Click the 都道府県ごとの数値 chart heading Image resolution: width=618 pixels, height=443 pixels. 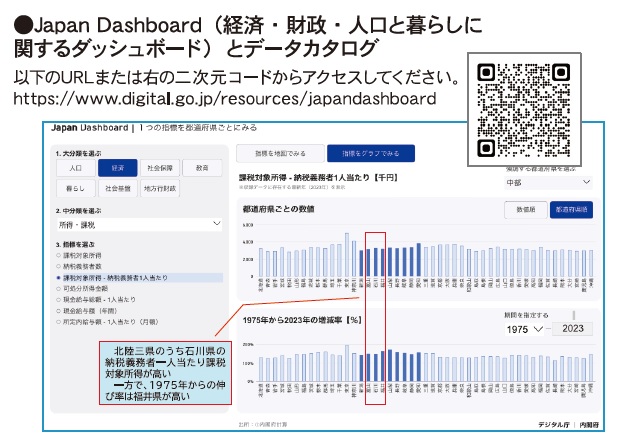[279, 209]
